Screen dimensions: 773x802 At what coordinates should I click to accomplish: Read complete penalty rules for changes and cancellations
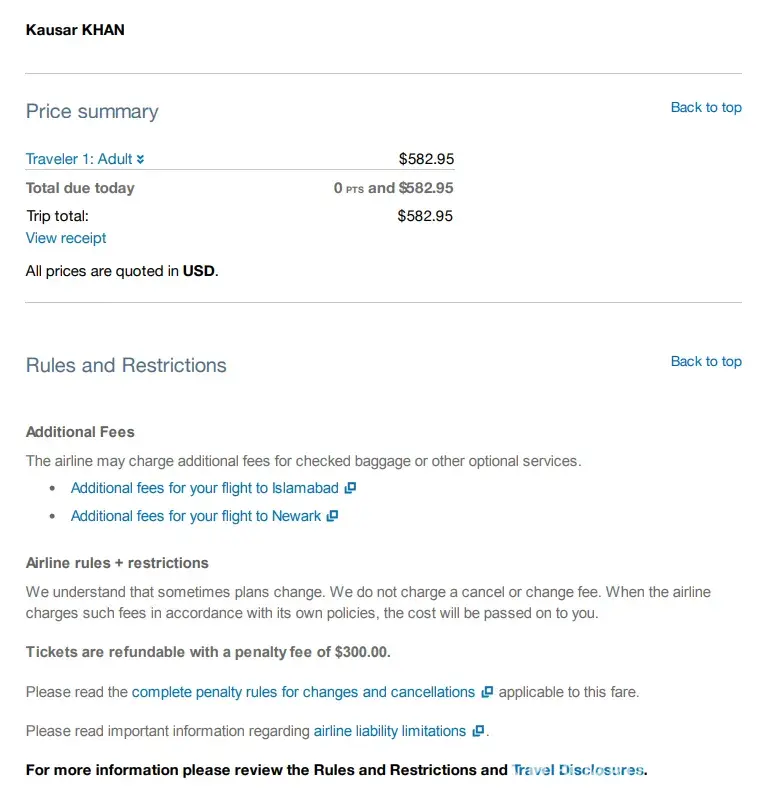[x=303, y=692]
